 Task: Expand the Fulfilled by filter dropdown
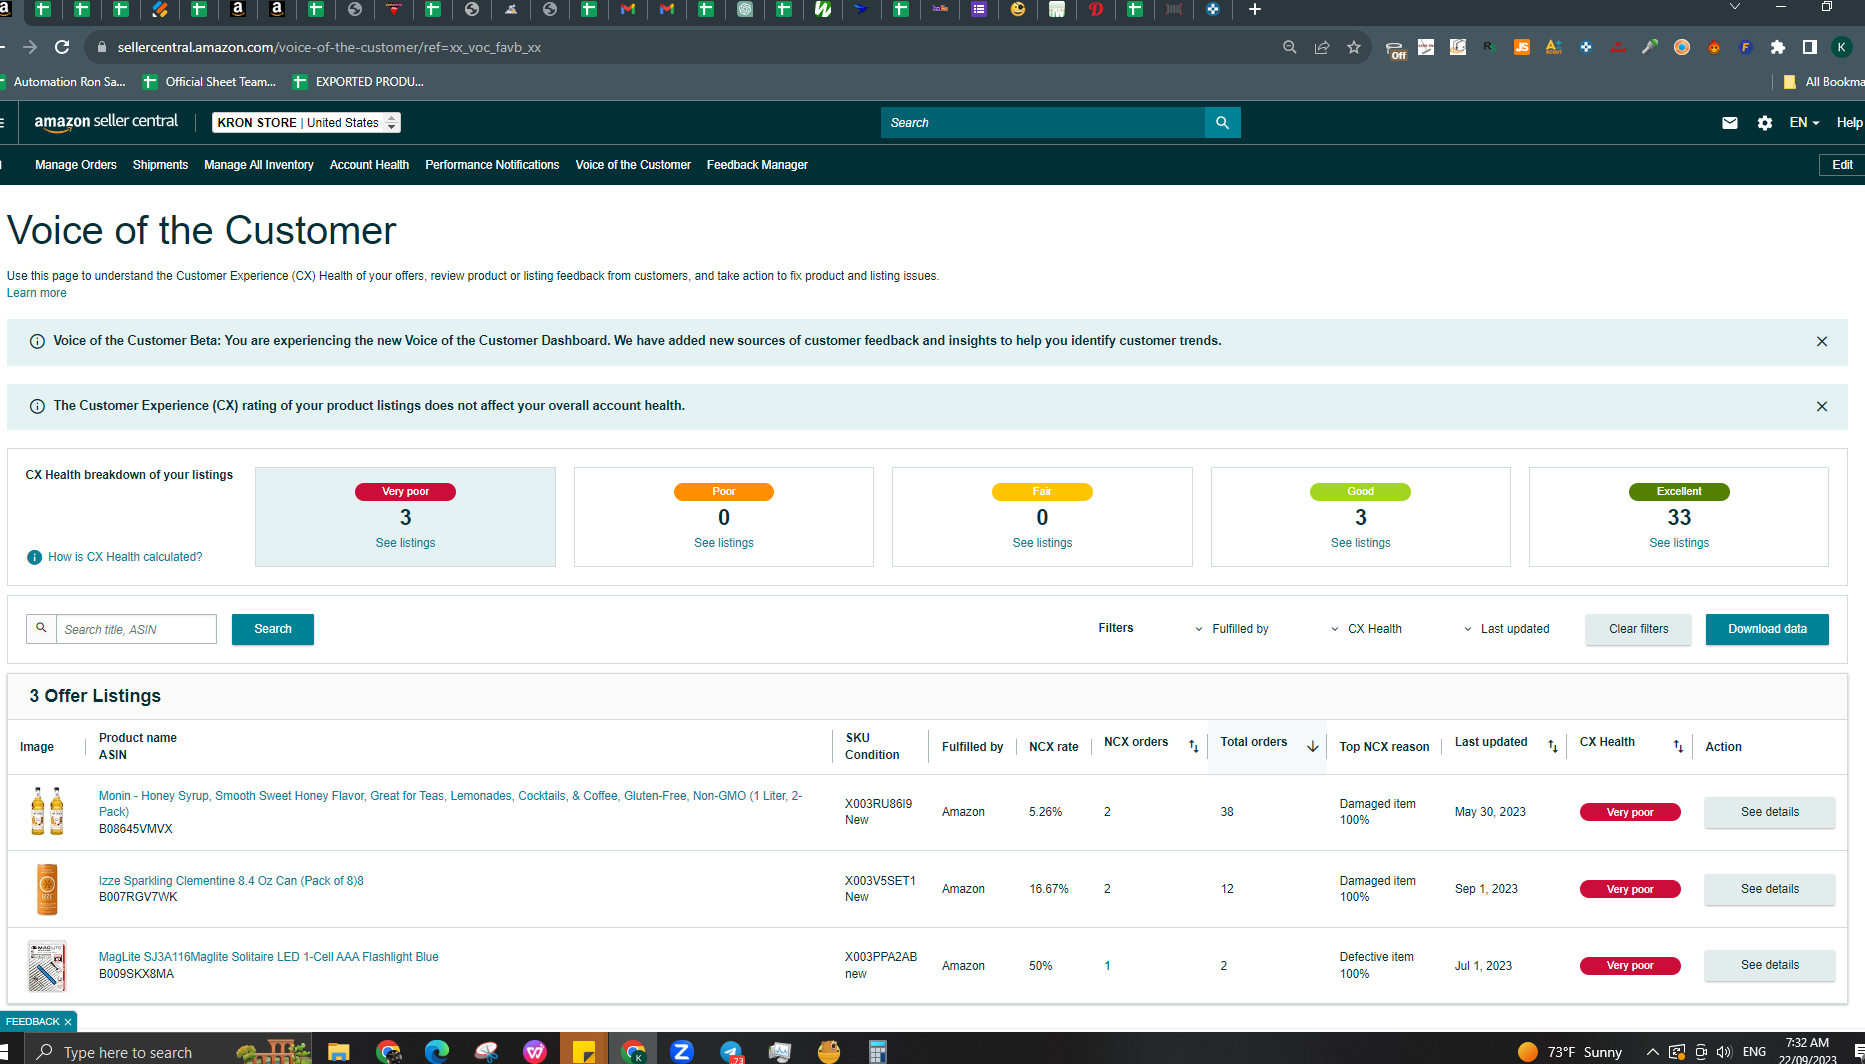[1232, 629]
